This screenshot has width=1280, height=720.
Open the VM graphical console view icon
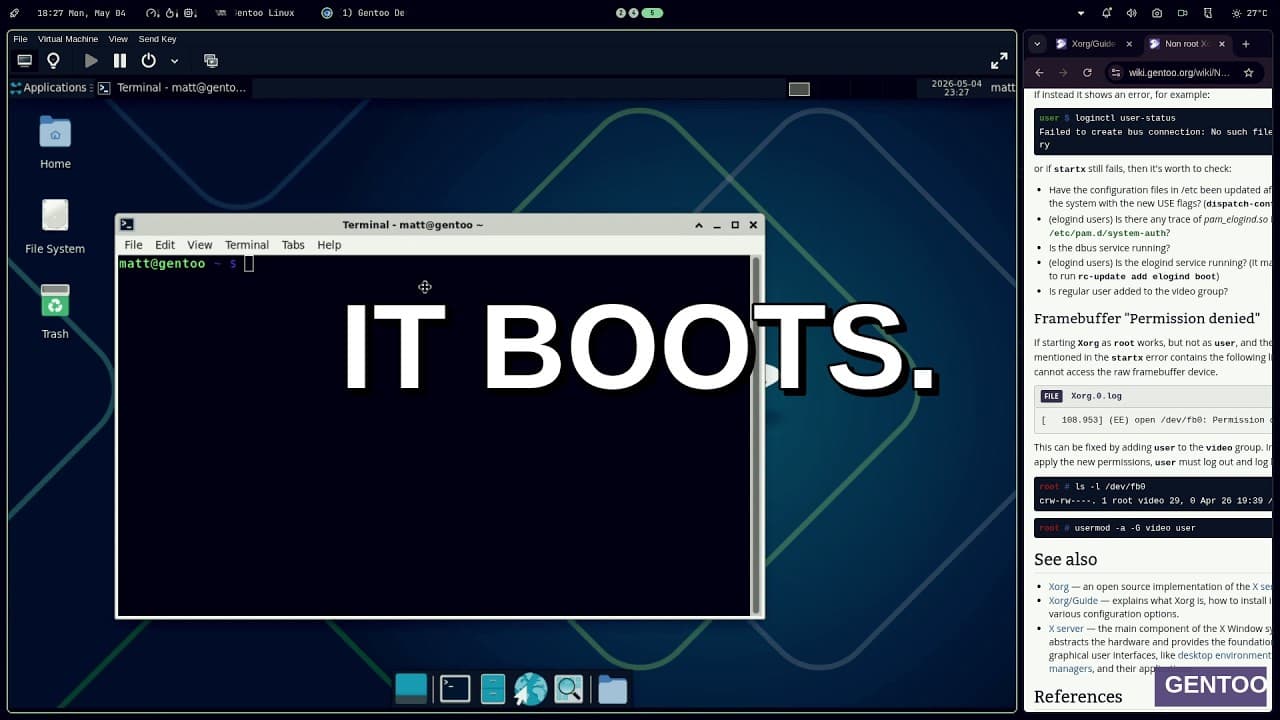tap(25, 61)
